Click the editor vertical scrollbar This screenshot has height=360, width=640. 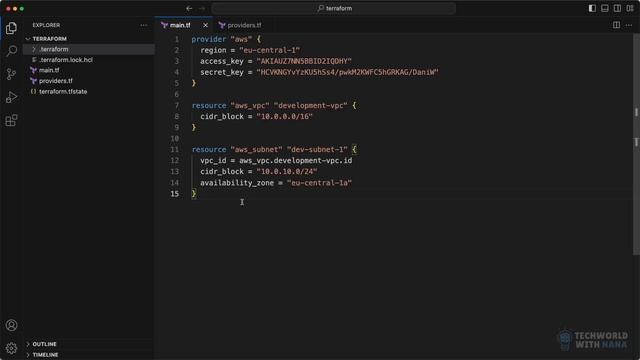click(x=636, y=145)
